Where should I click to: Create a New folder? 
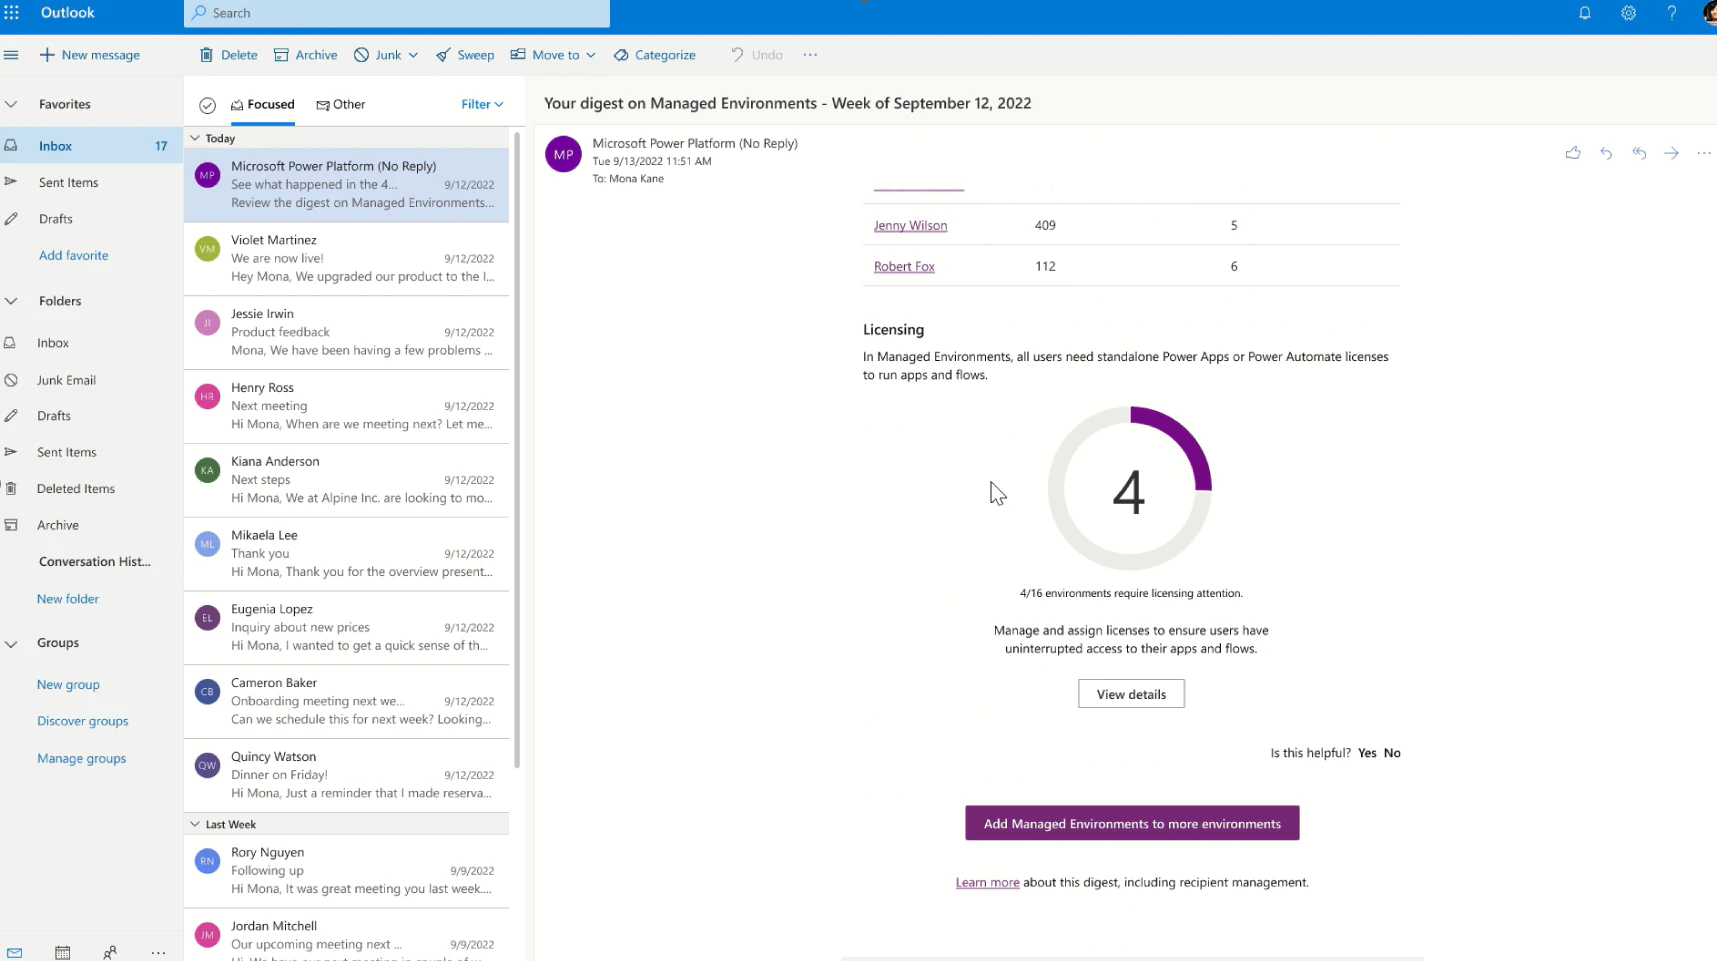coord(68,599)
